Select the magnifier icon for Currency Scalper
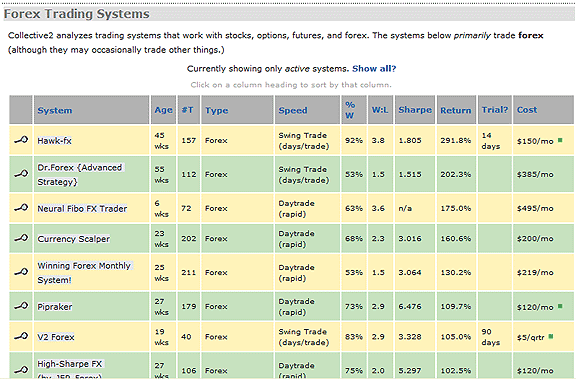 point(21,238)
